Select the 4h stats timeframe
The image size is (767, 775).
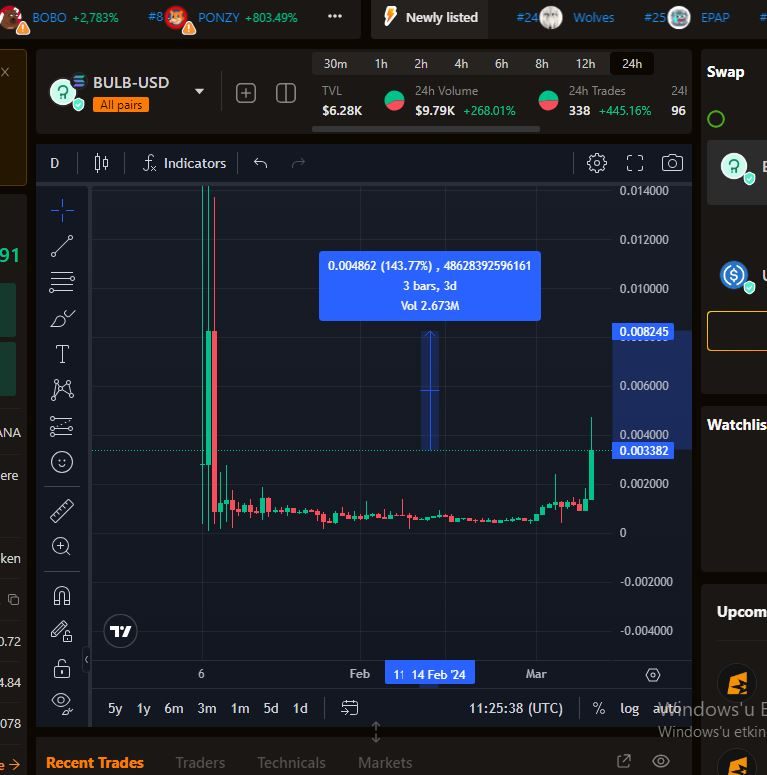pyautogui.click(x=461, y=64)
